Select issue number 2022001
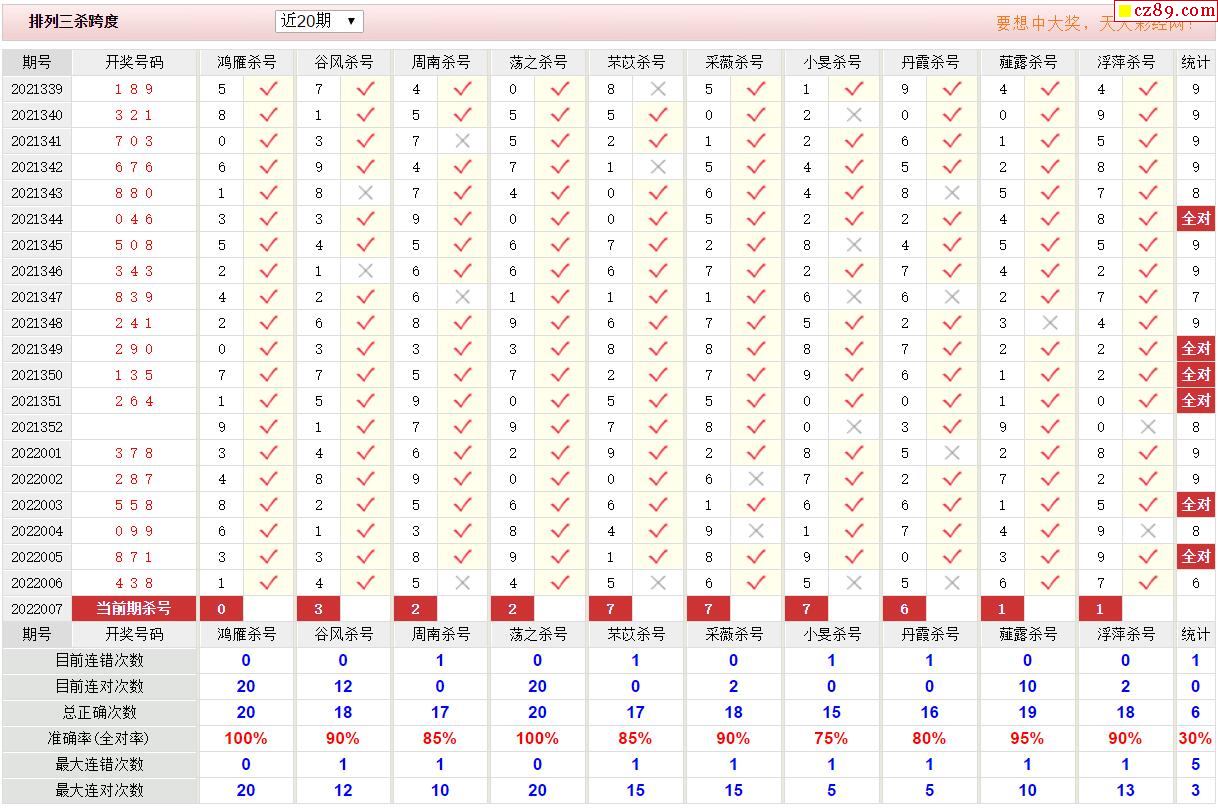The image size is (1218, 808). [37, 453]
